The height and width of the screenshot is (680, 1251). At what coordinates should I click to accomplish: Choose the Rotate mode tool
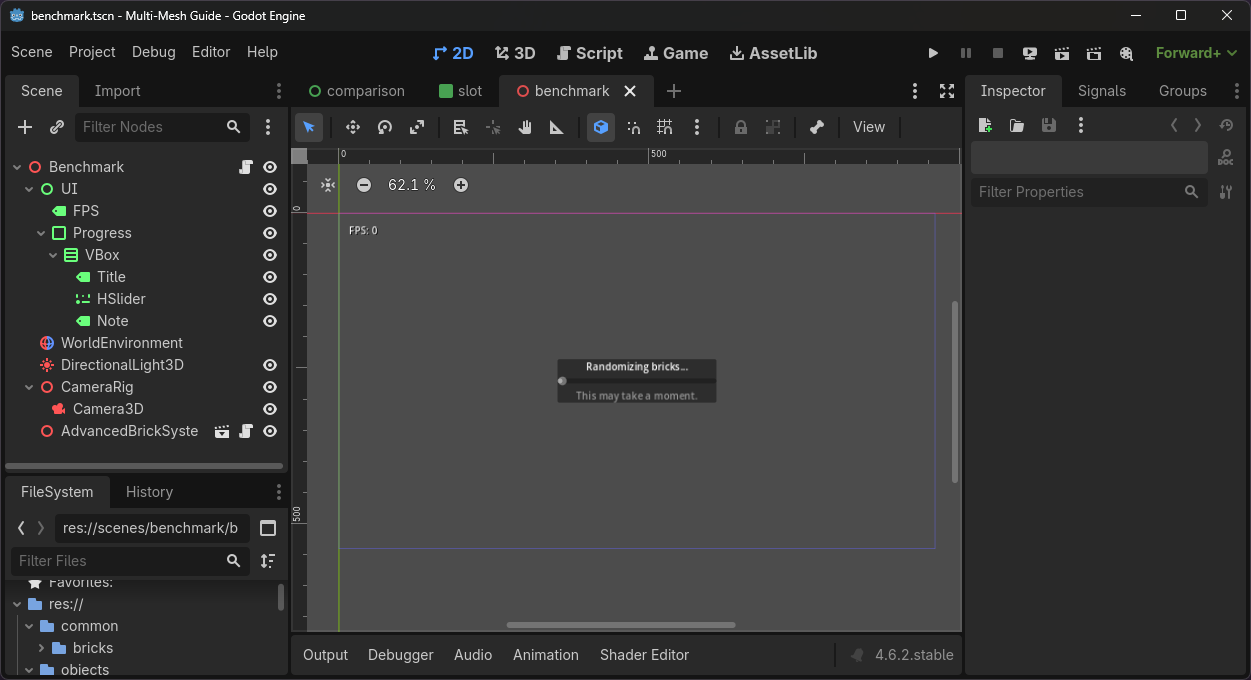tap(385, 127)
